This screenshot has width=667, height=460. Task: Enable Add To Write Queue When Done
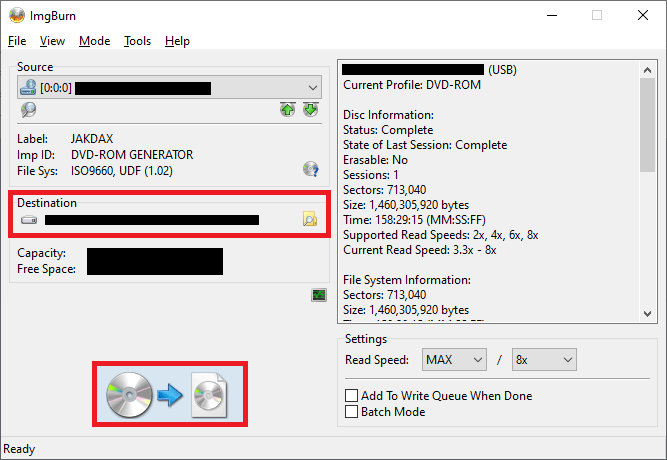(x=352, y=396)
